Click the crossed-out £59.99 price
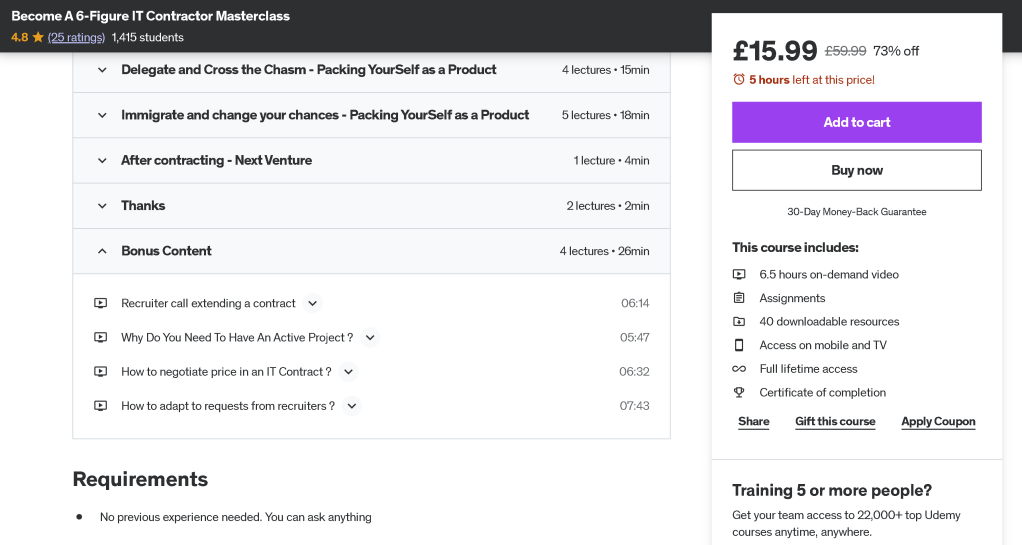Viewport: 1022px width, 545px height. 845,51
